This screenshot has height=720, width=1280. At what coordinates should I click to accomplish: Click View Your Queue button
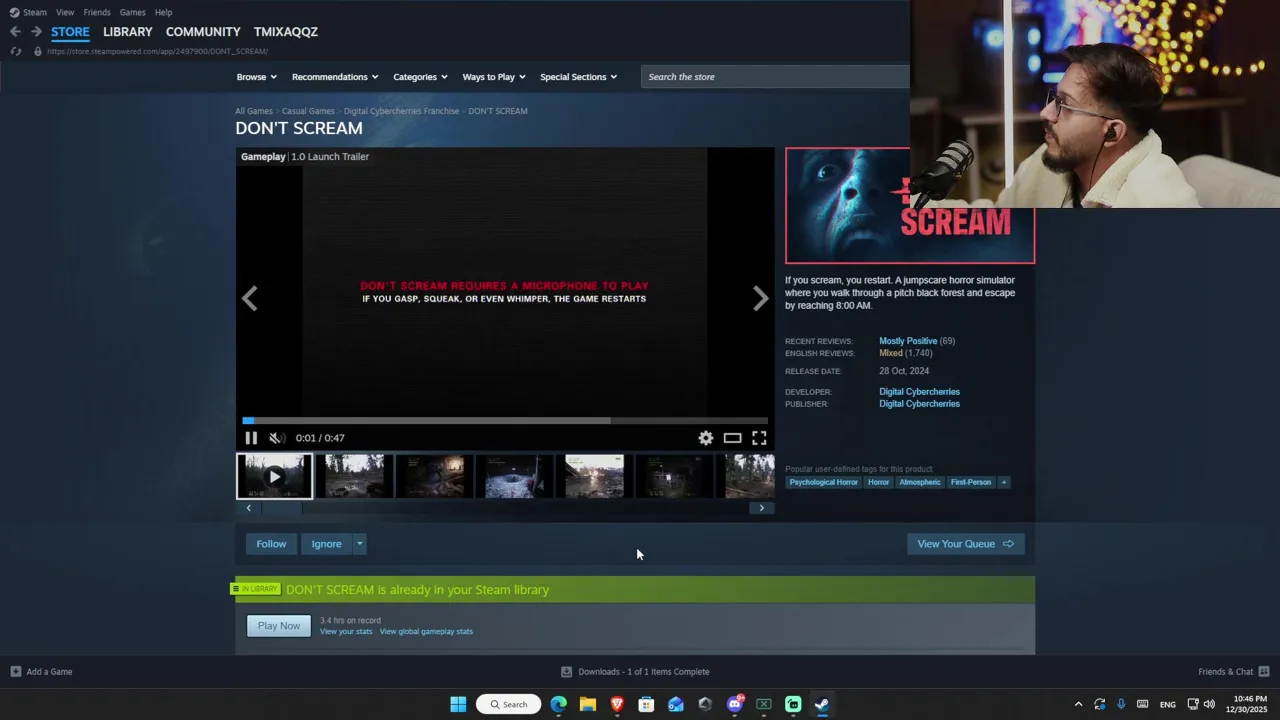point(966,544)
